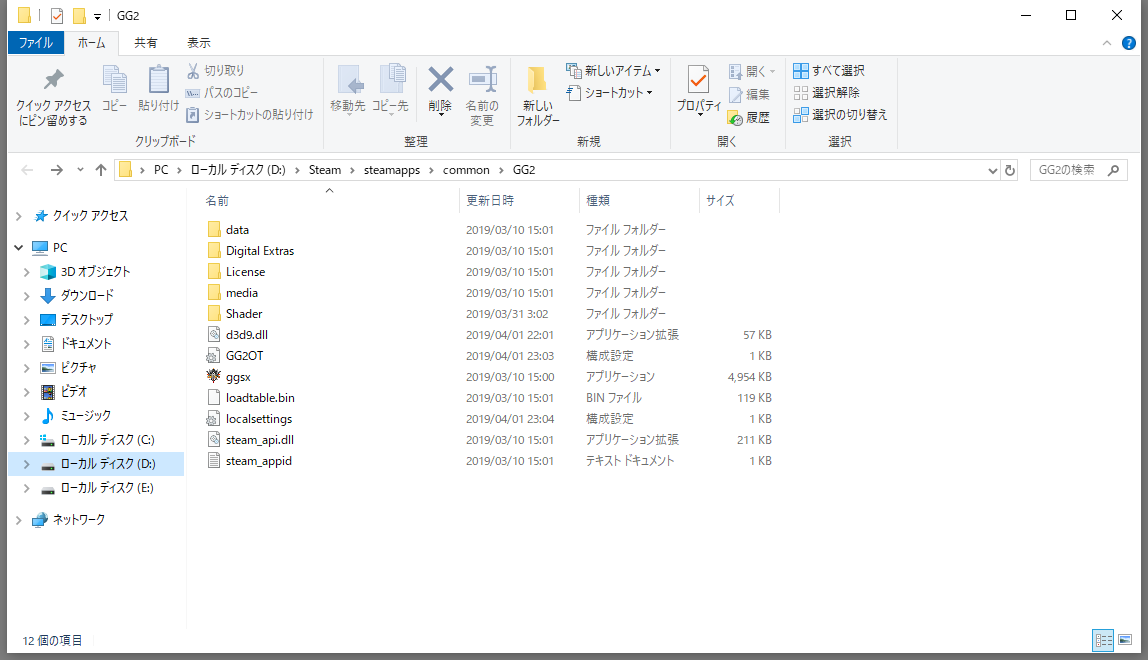Switch to details view icon in status bar

pyautogui.click(x=1103, y=639)
